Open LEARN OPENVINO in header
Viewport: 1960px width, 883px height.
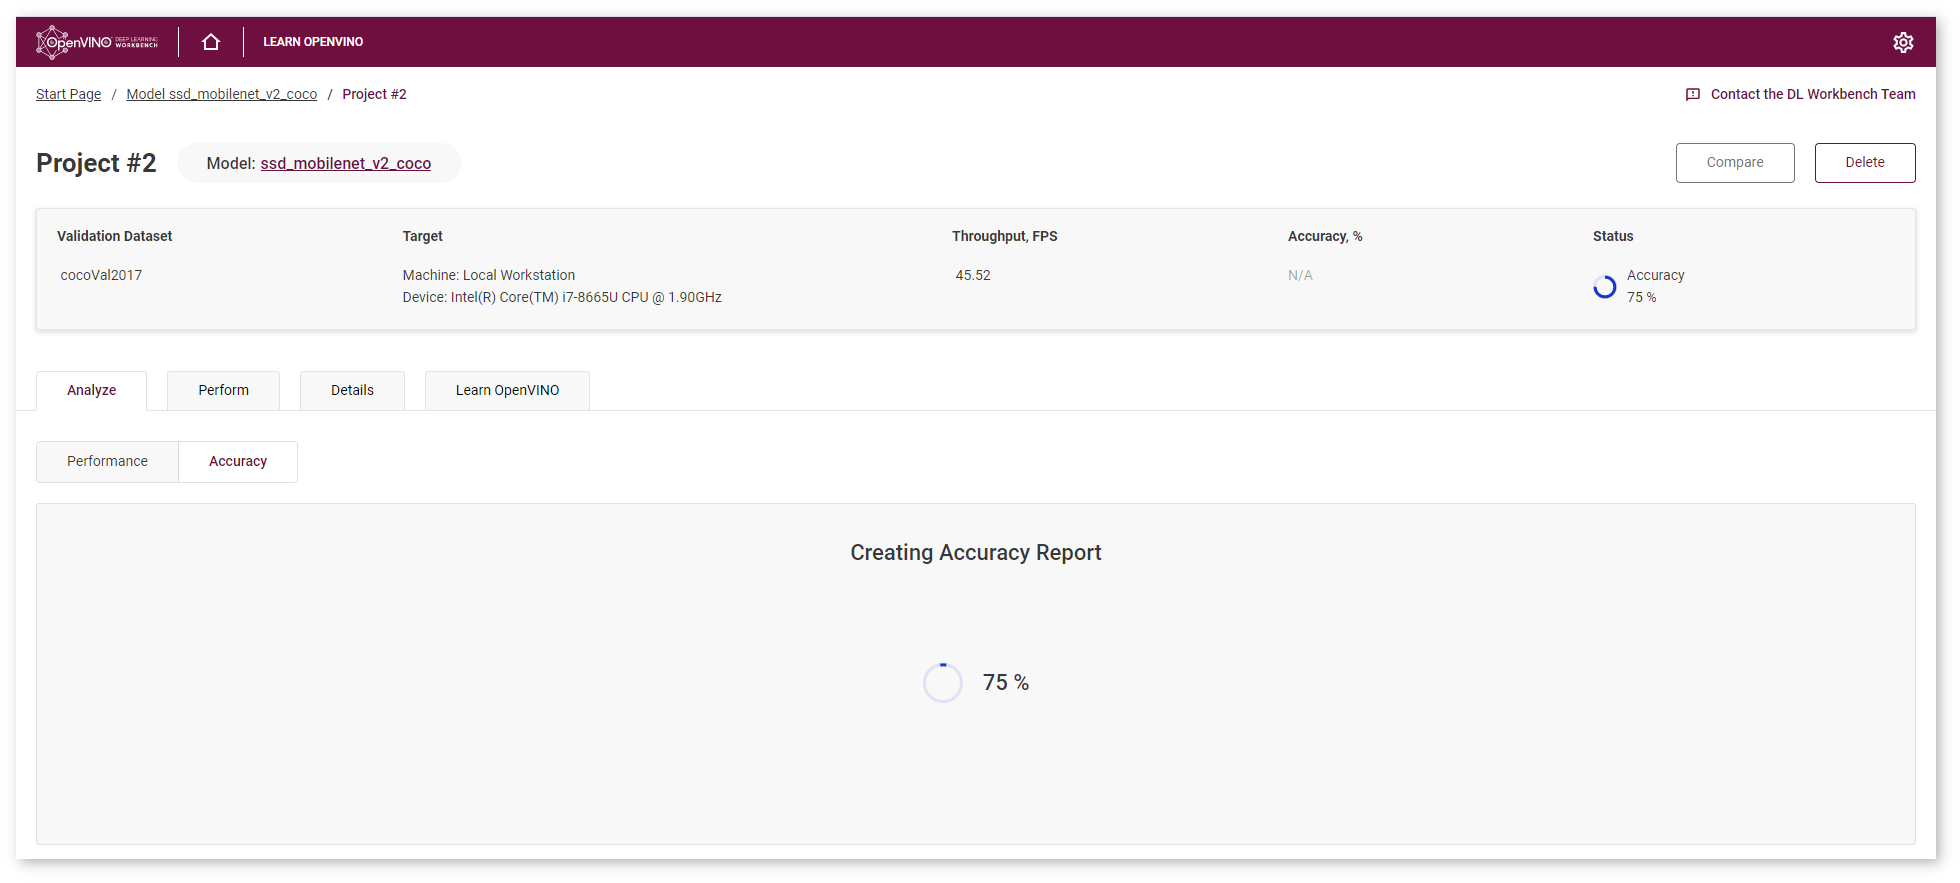(x=313, y=42)
